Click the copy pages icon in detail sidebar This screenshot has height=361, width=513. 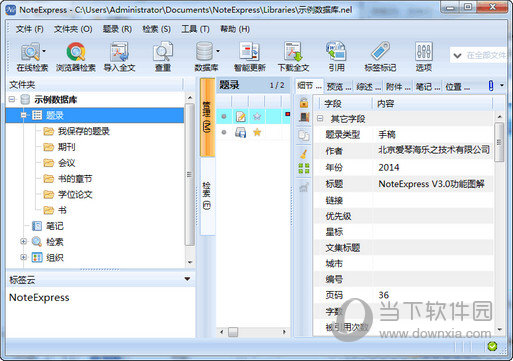(304, 135)
